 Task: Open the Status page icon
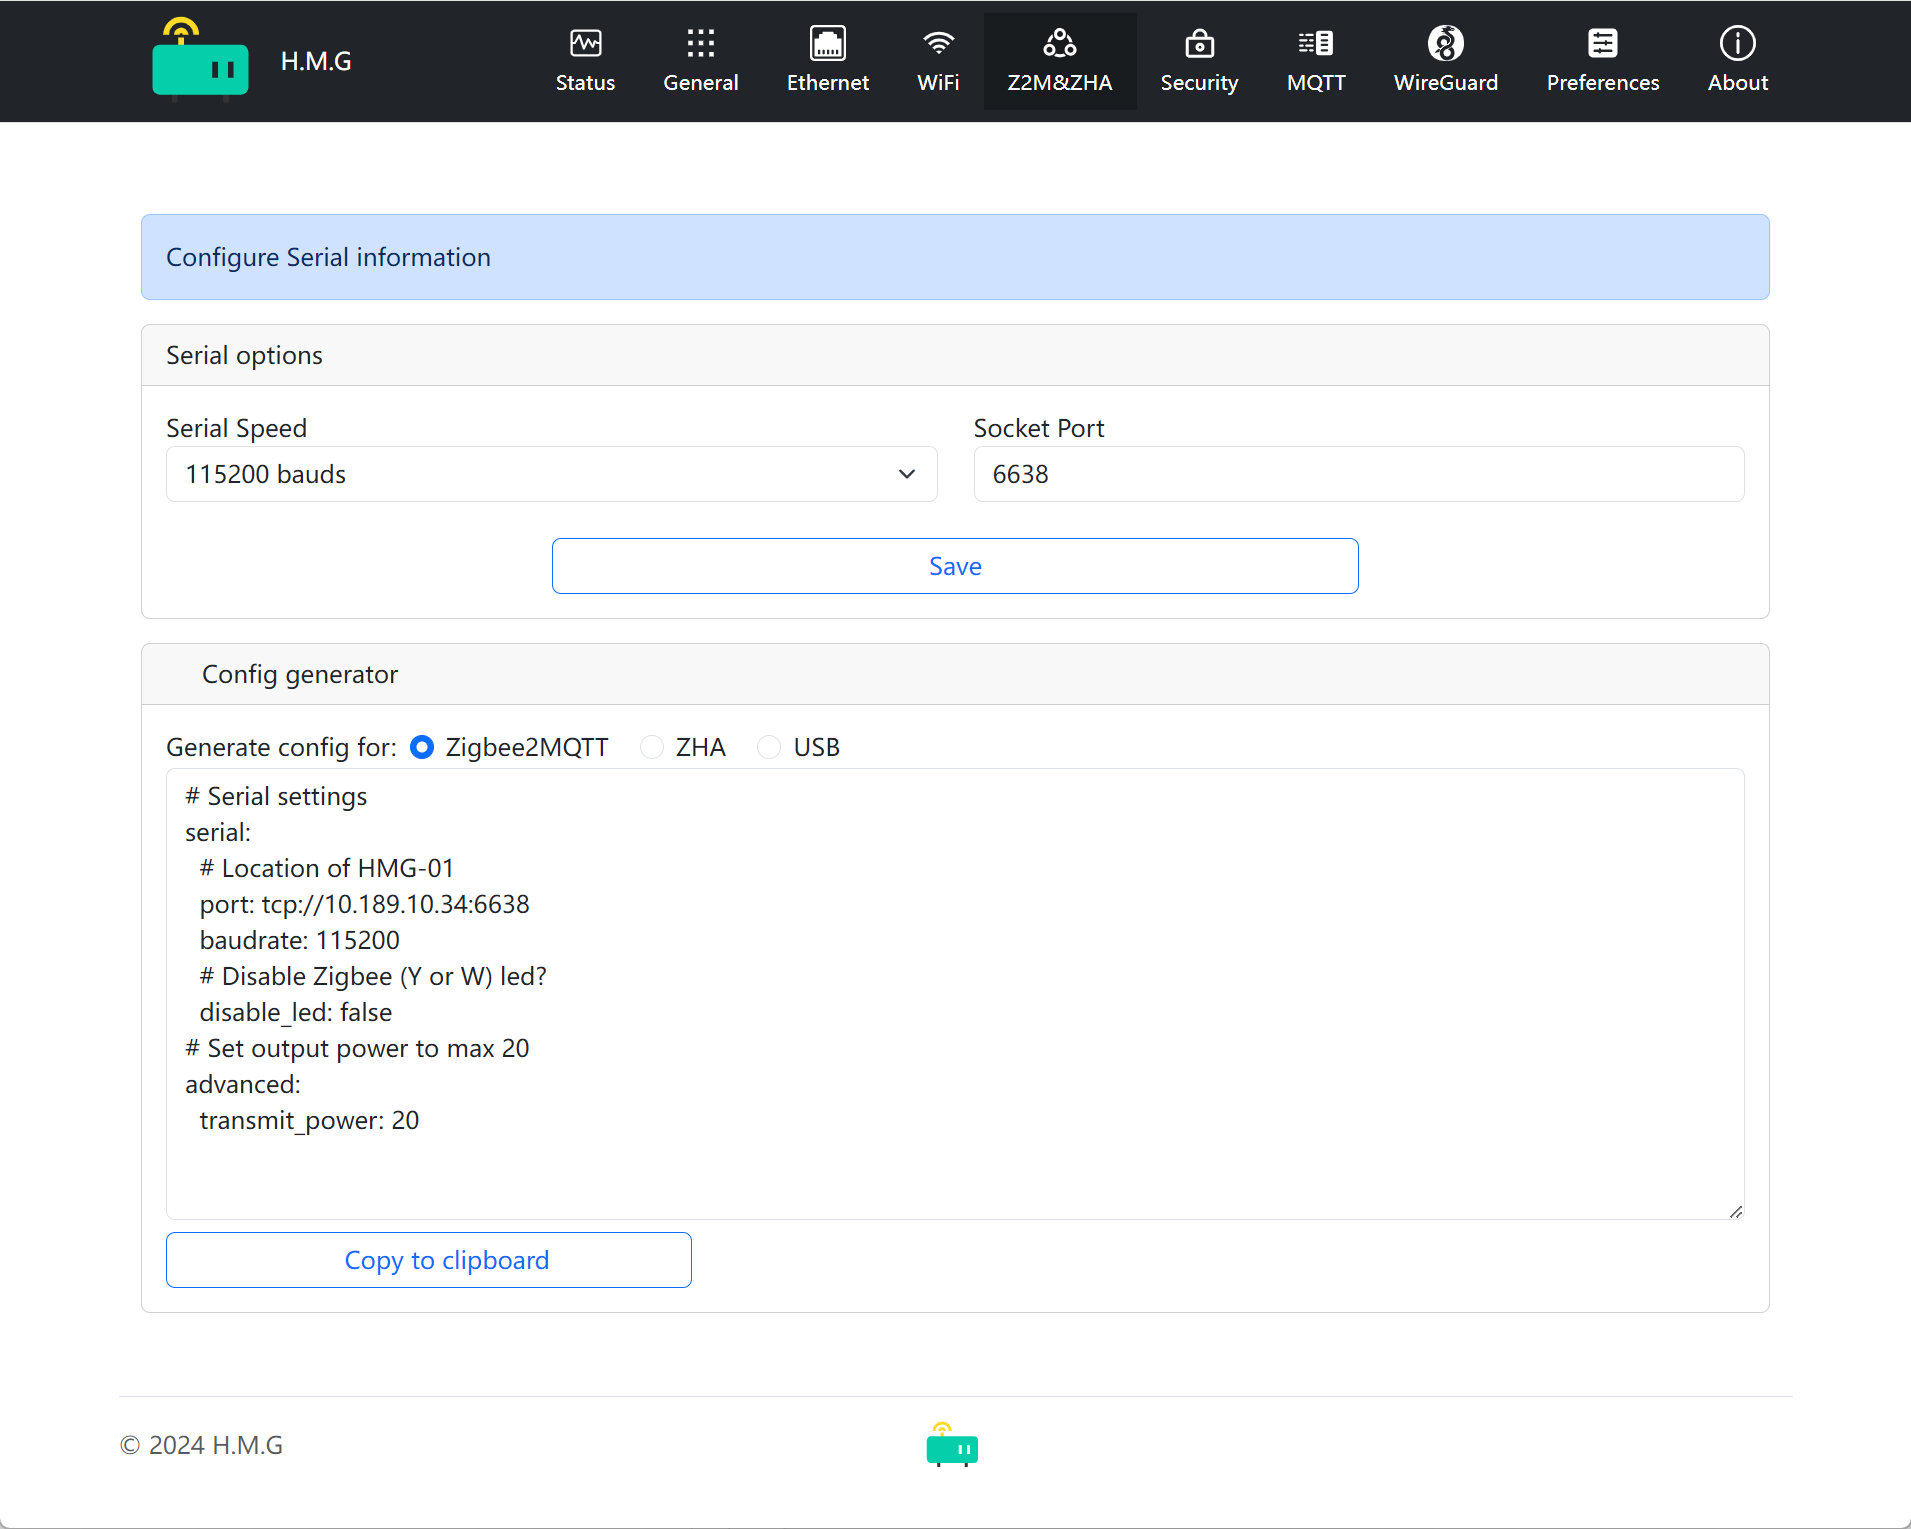[585, 44]
